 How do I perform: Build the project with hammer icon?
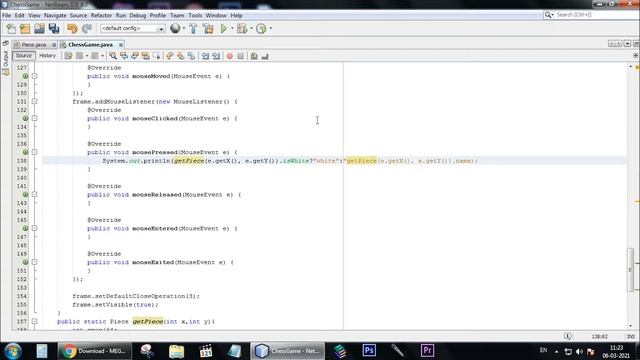coord(193,29)
